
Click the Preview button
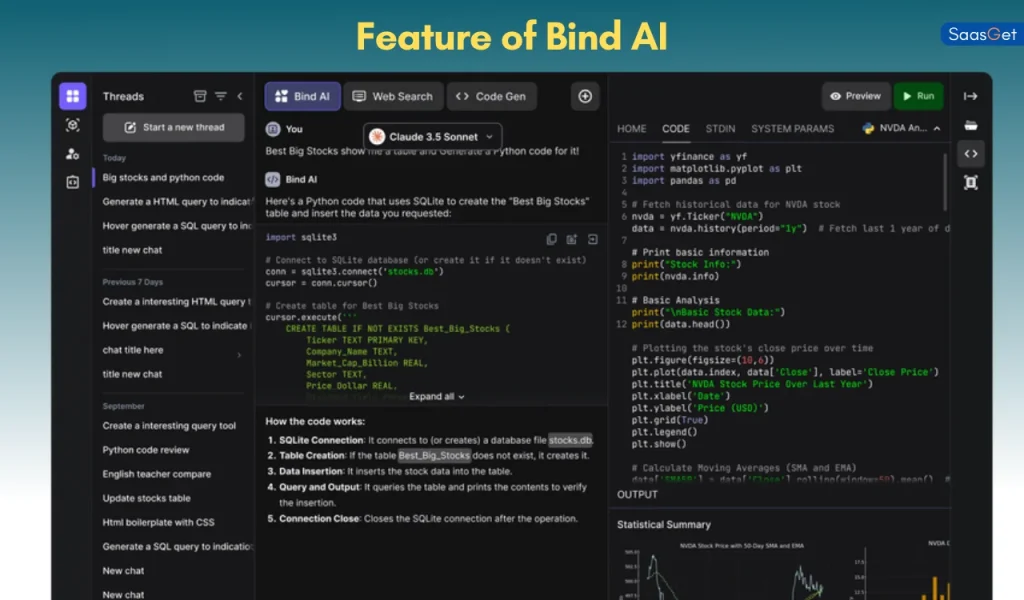[856, 96]
